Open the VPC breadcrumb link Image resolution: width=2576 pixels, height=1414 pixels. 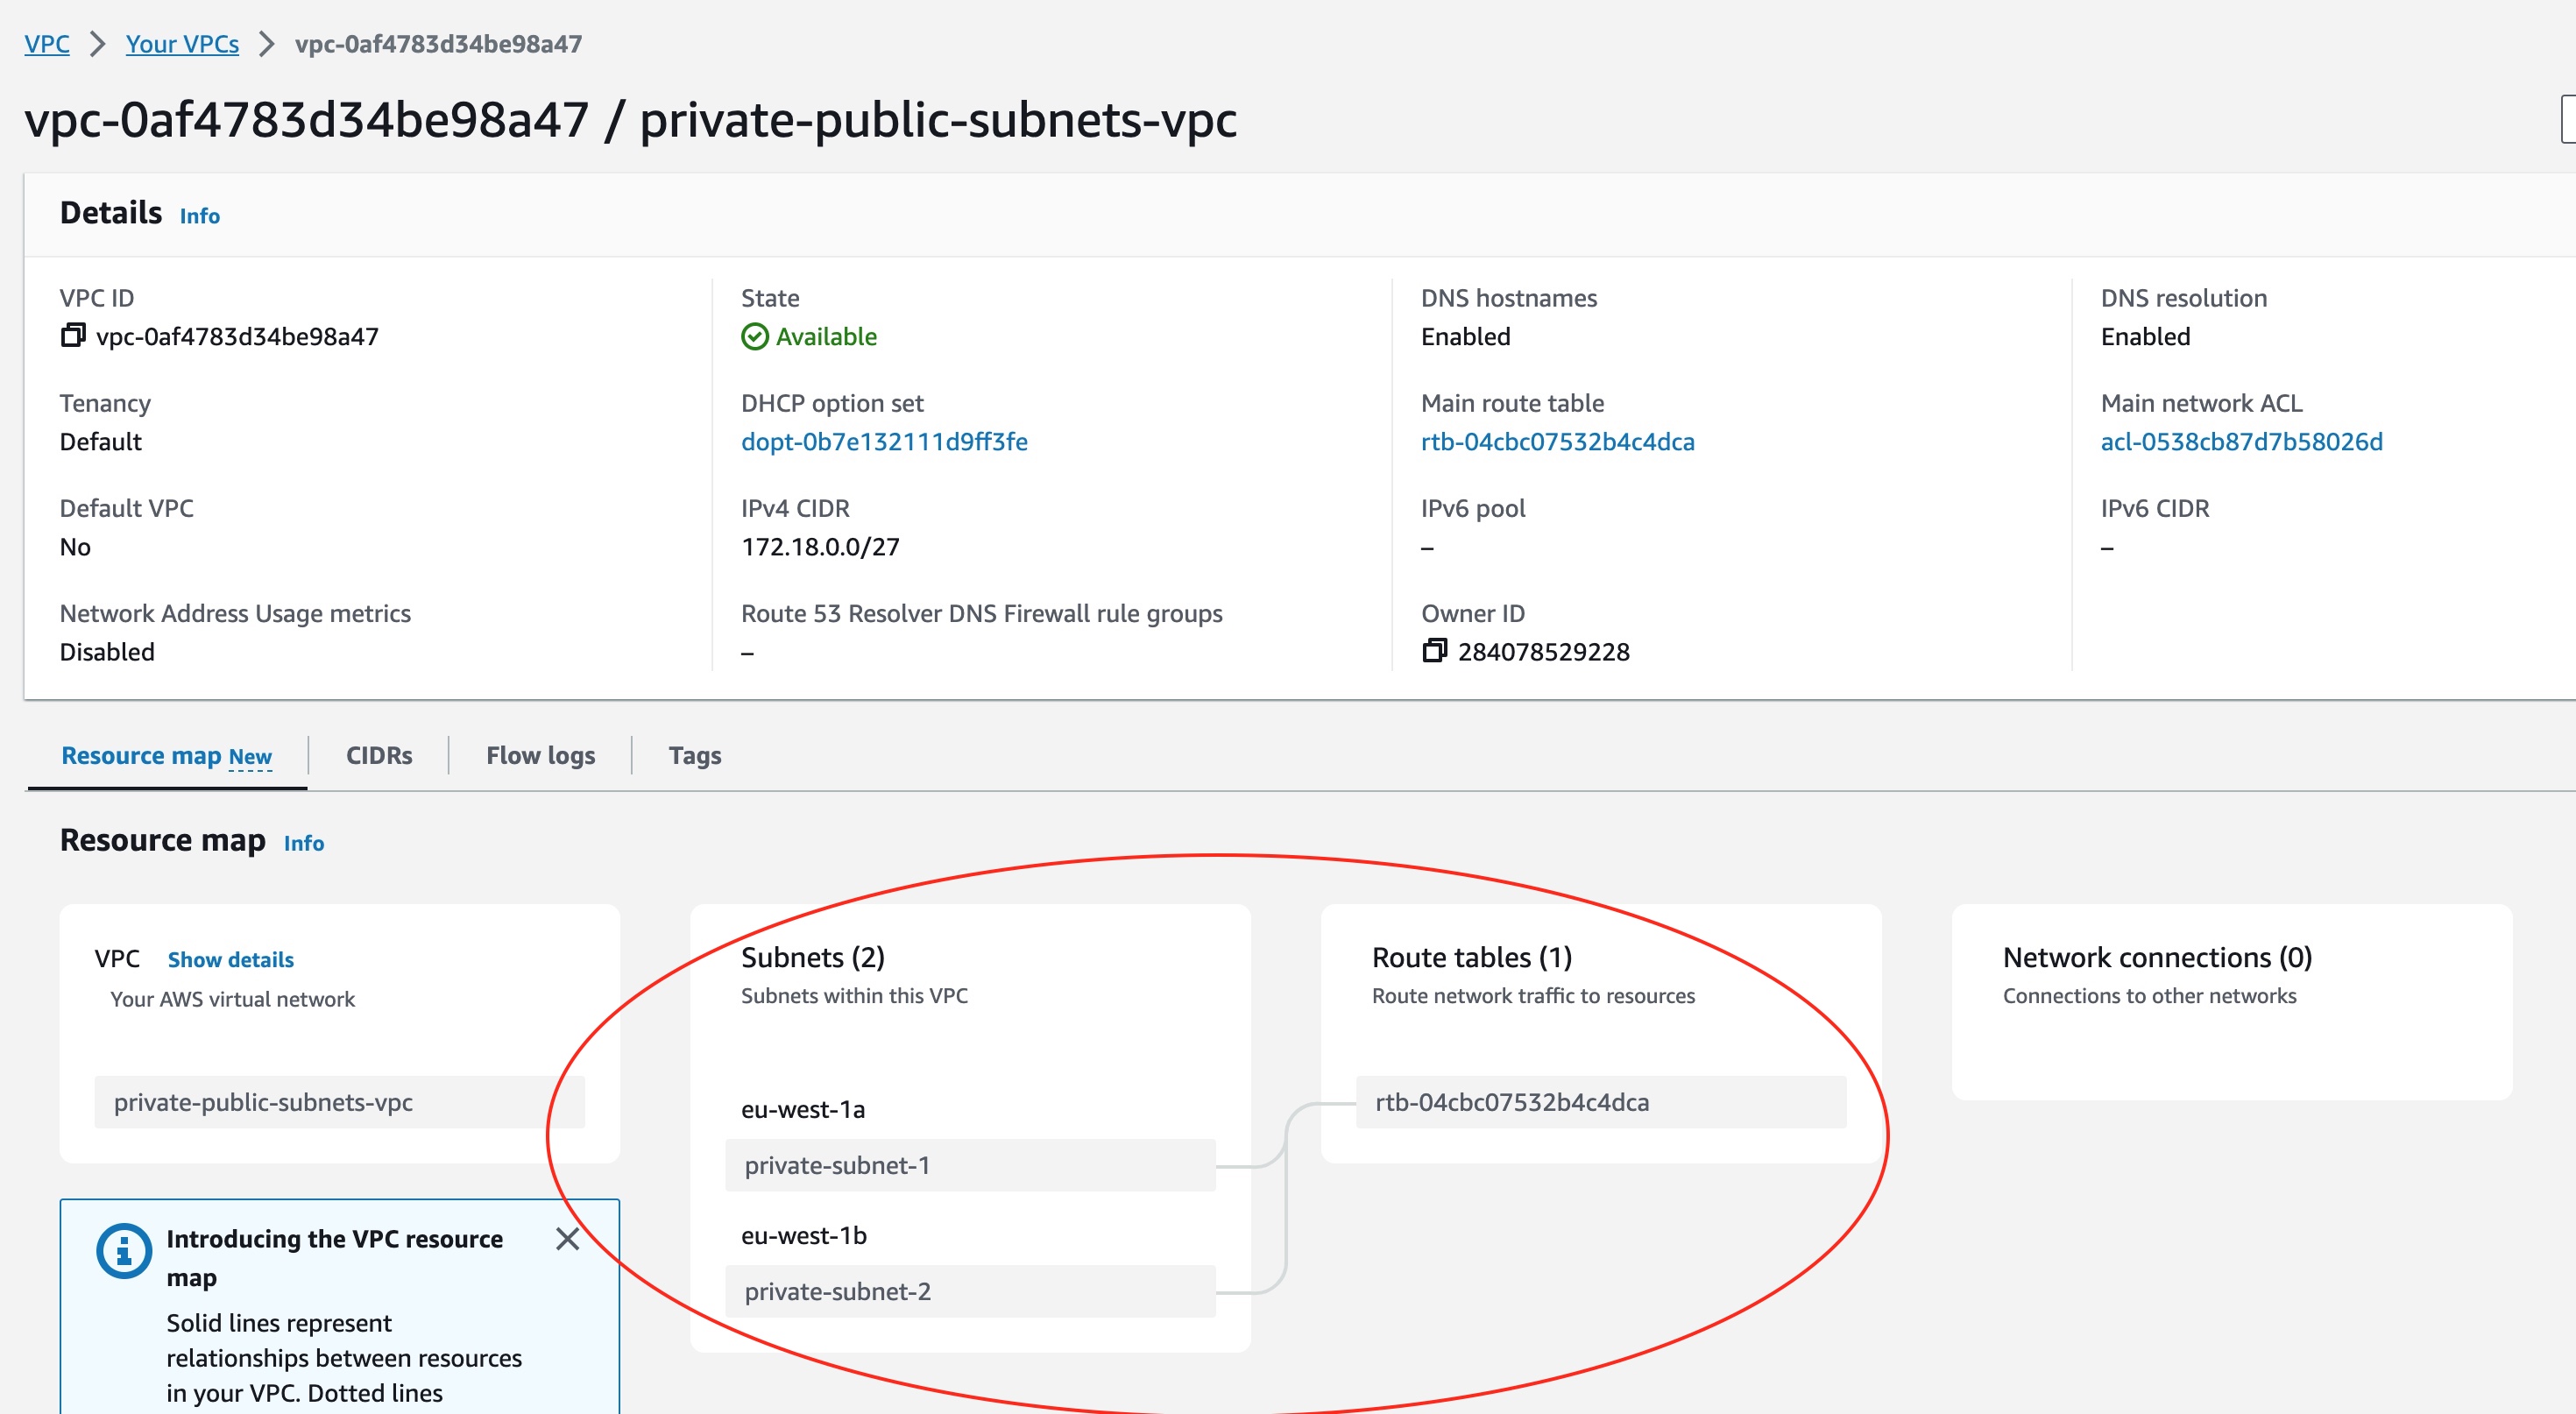47,44
